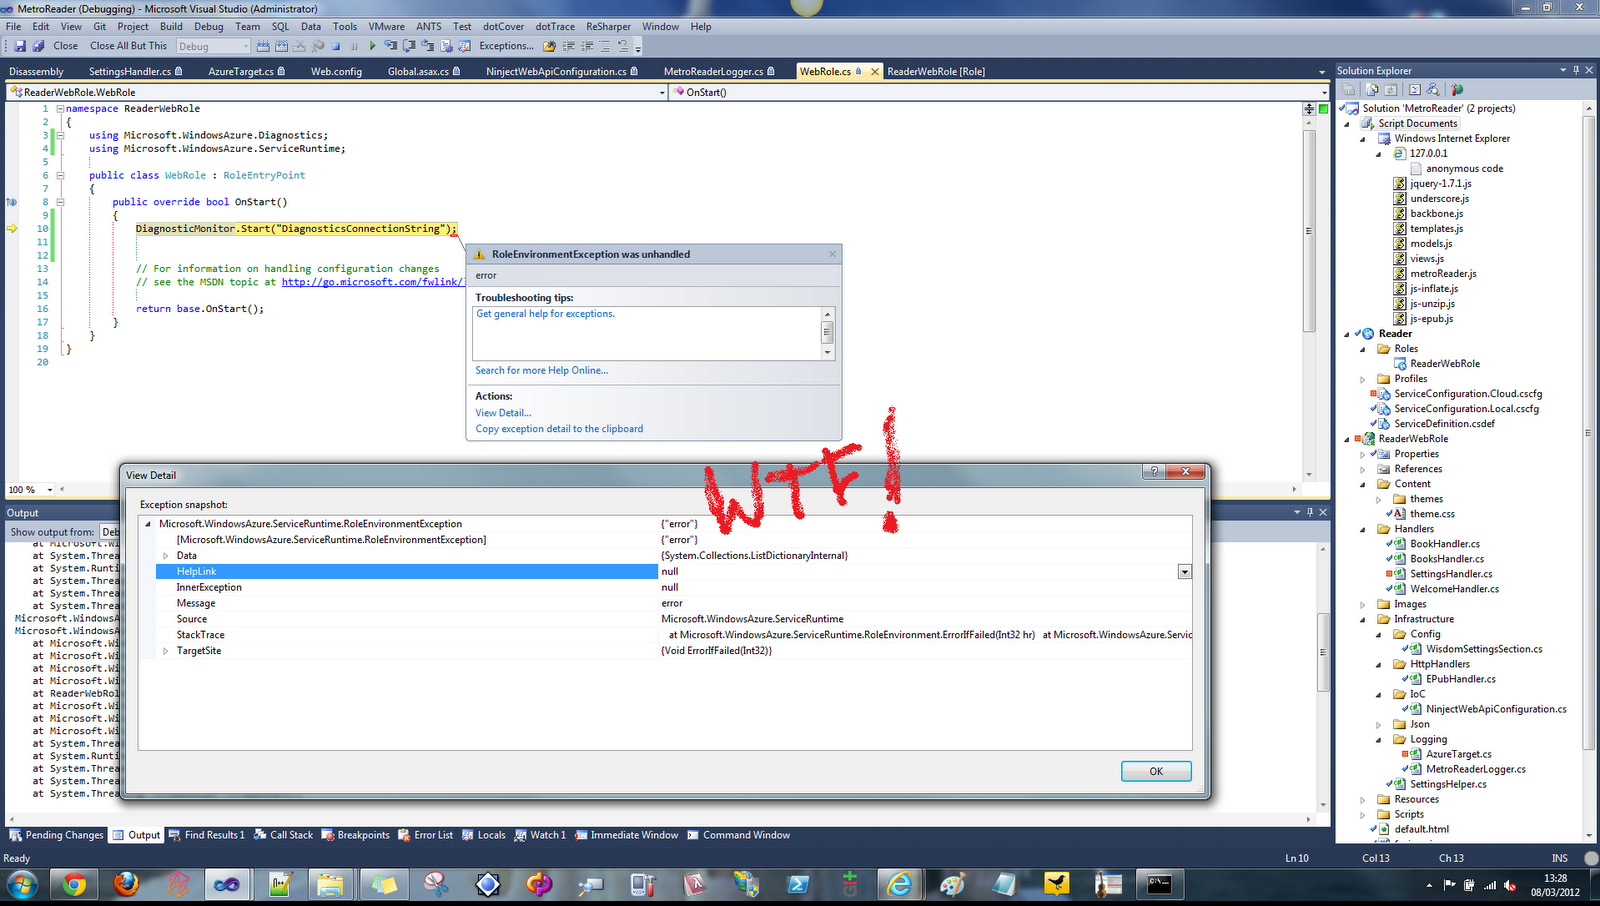Expand the Data row in exception snapshot
Viewport: 1600px width, 906px height.
pyautogui.click(x=166, y=556)
